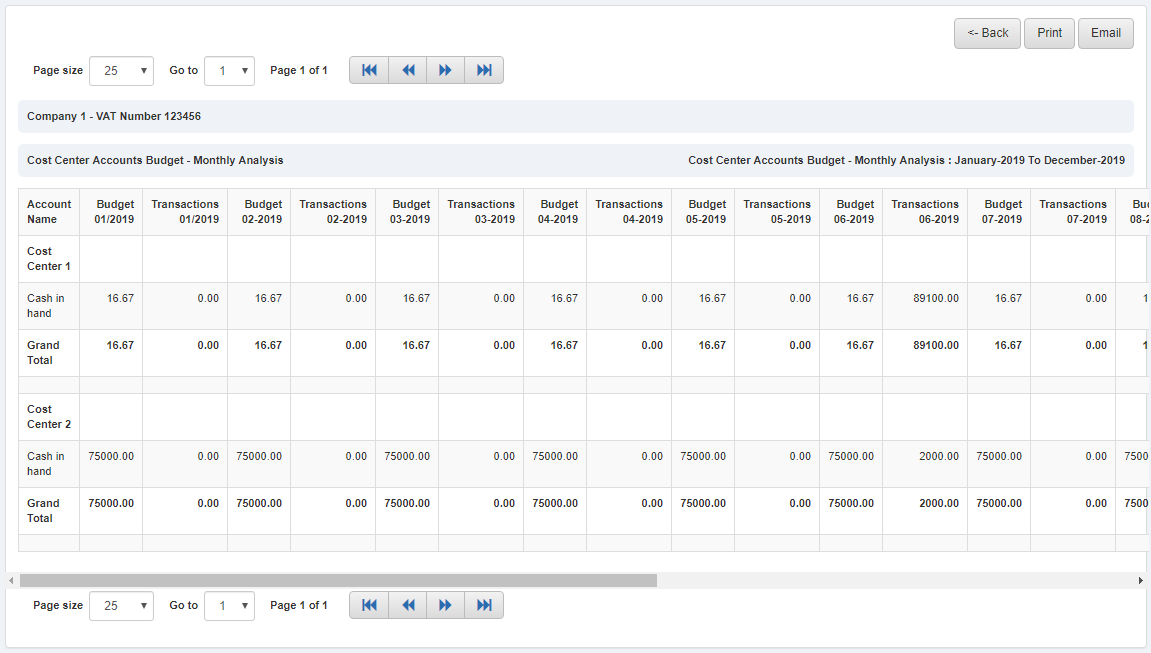Open the top Go to page dropdown
This screenshot has width=1151, height=653.
point(229,70)
